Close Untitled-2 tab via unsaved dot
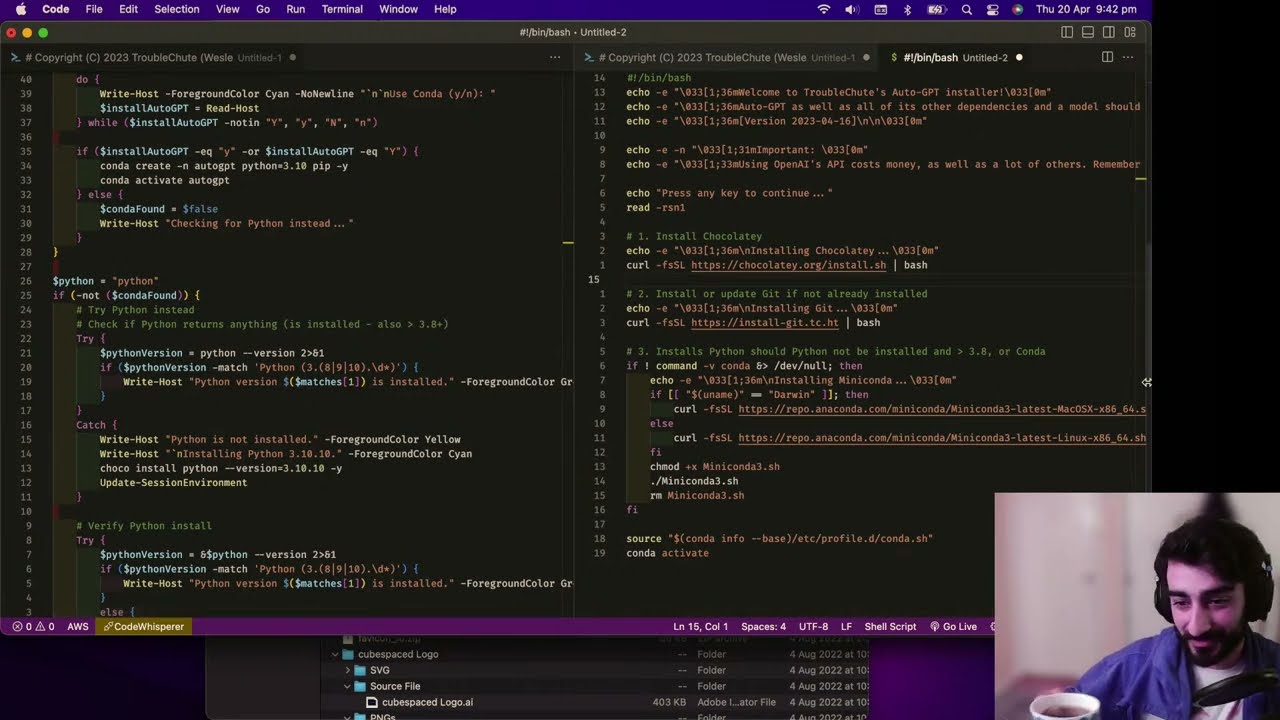The width and height of the screenshot is (1280, 720). [1018, 58]
